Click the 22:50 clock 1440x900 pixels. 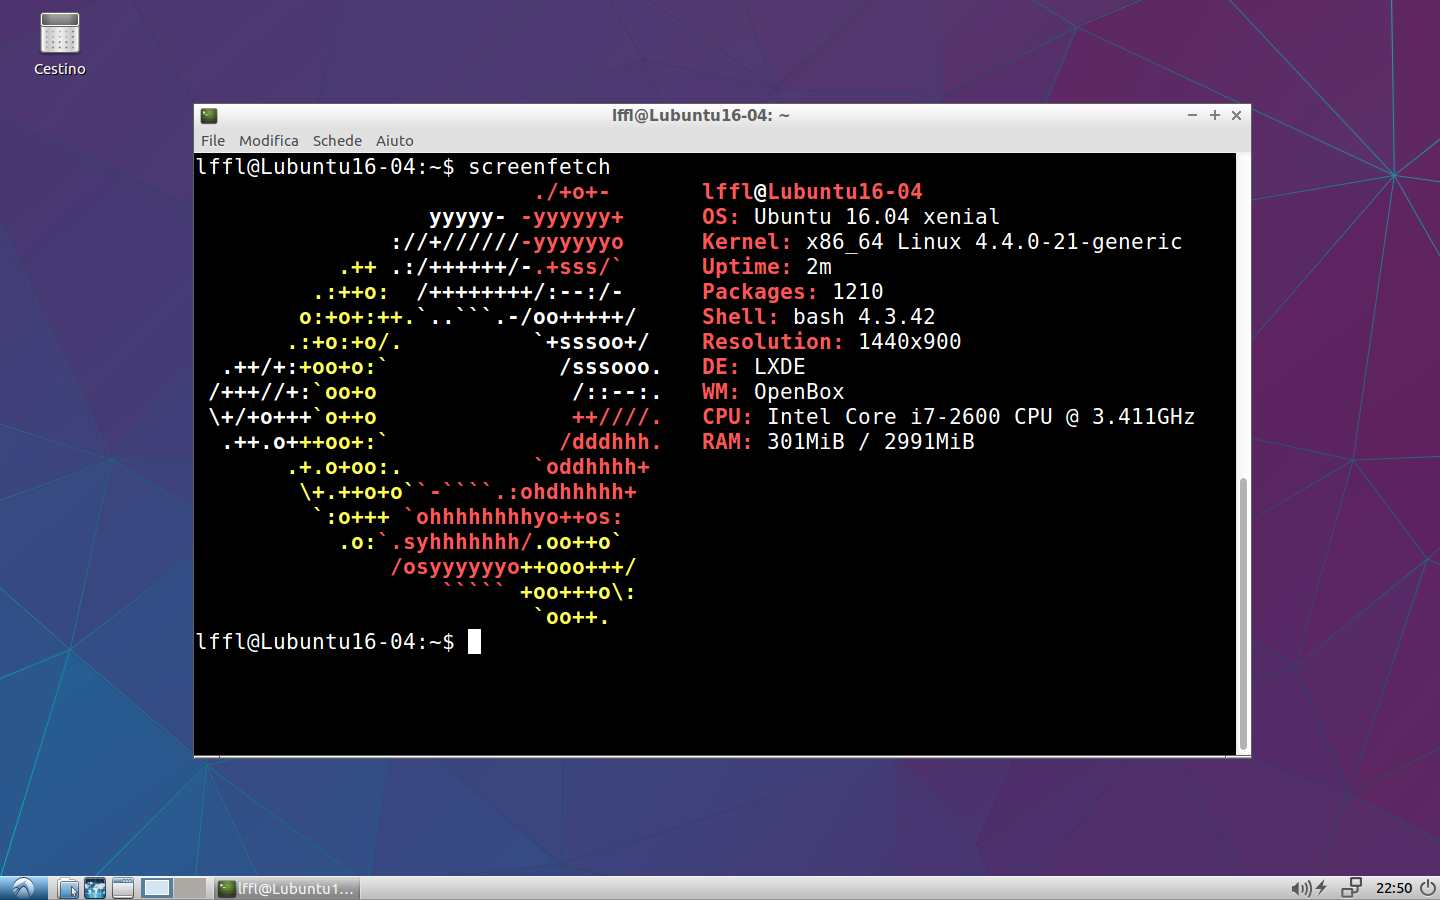1393,888
